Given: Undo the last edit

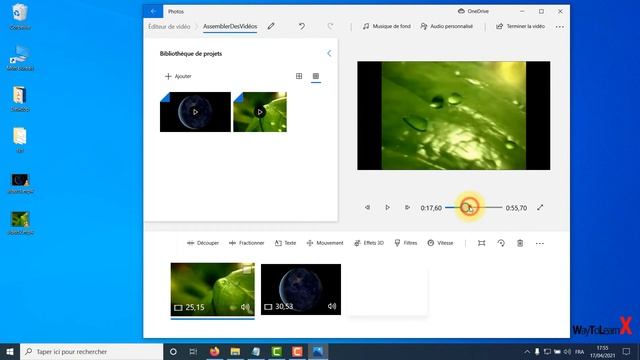Looking at the screenshot, I should point(302,27).
